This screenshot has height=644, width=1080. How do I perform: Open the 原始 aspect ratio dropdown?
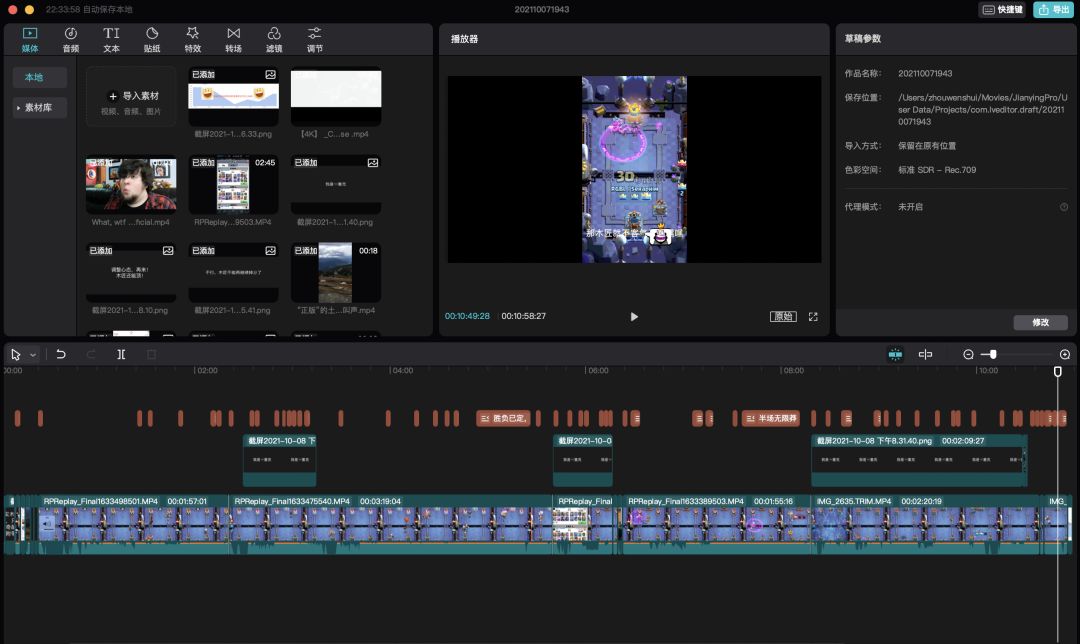783,316
